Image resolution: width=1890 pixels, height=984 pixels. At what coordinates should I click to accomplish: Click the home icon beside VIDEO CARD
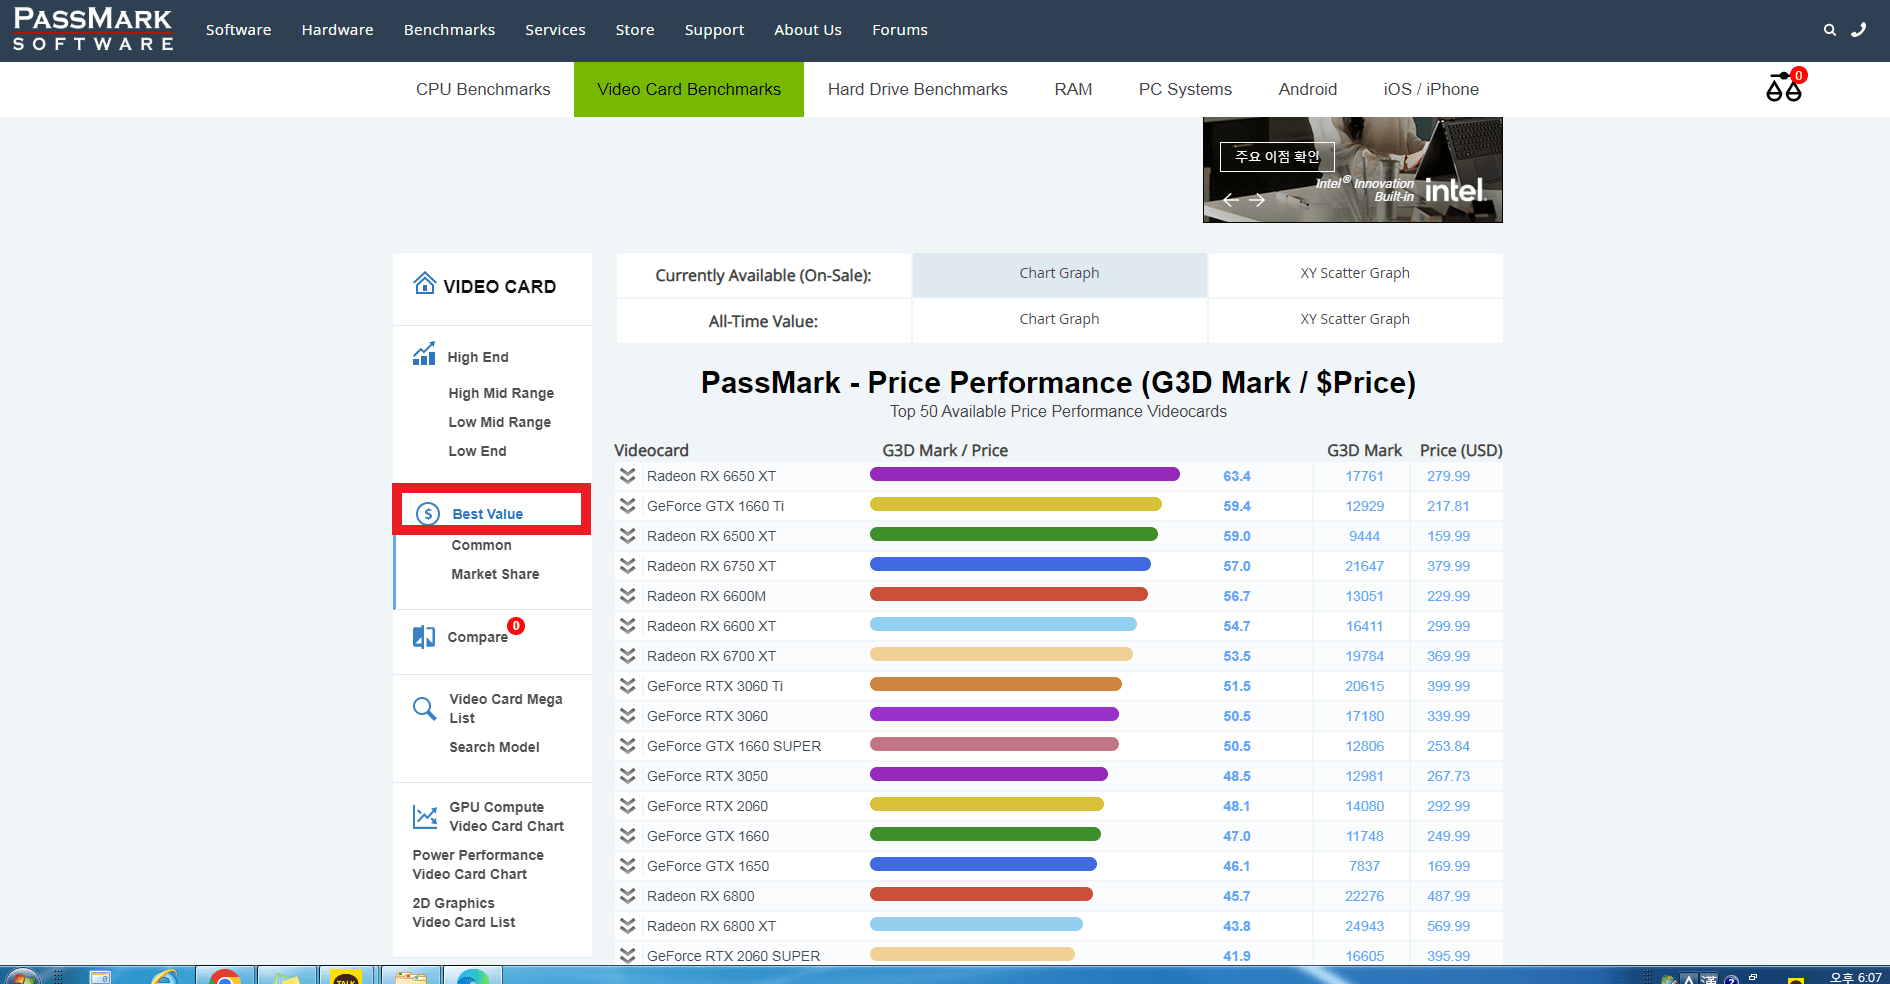[425, 284]
